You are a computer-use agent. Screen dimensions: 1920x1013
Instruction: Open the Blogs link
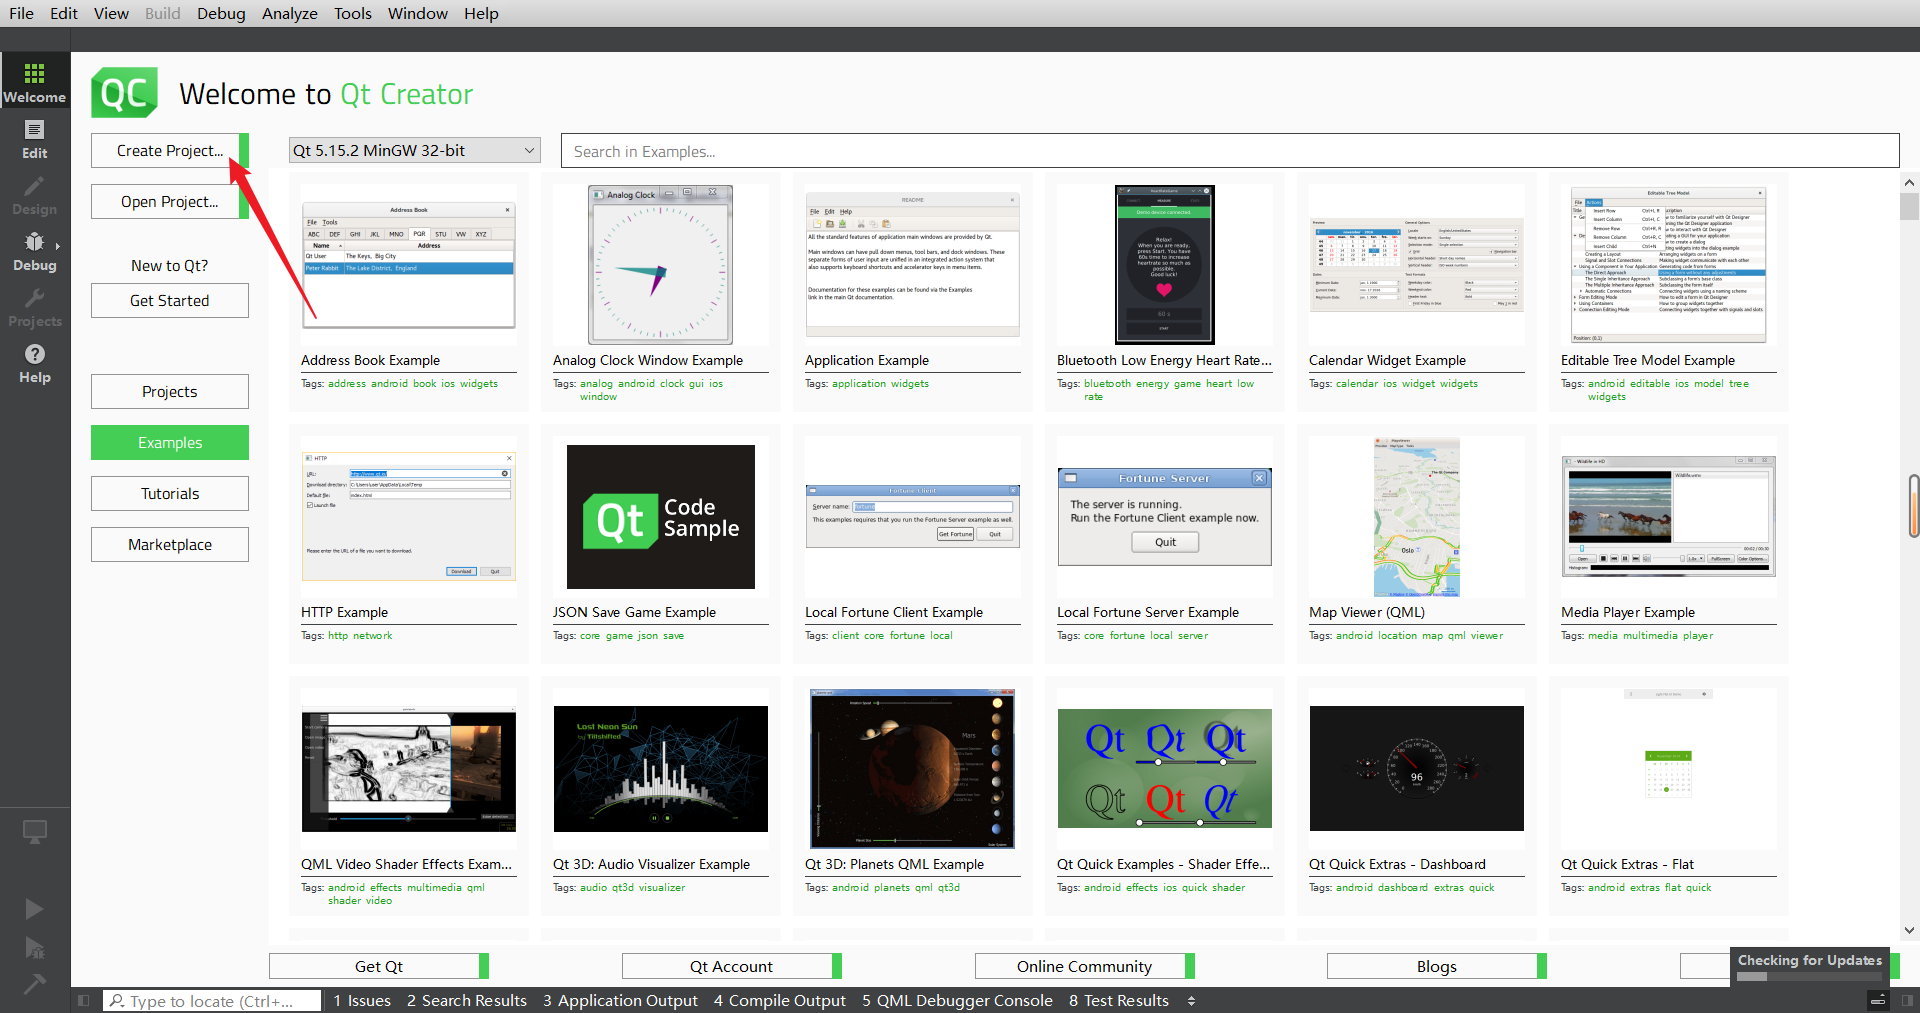point(1437,966)
